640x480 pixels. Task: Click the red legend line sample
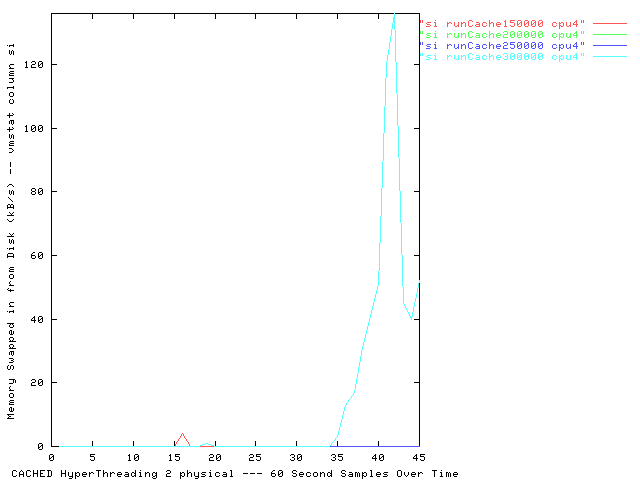point(610,24)
